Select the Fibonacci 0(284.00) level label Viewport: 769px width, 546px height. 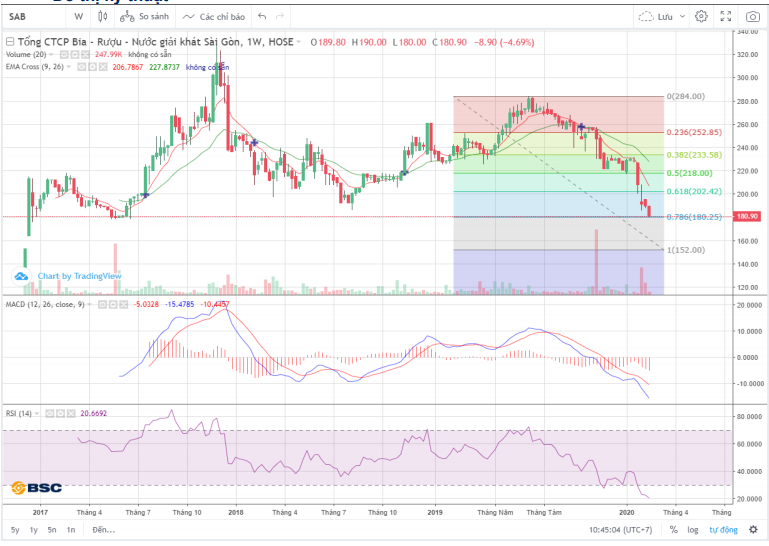[x=686, y=97]
